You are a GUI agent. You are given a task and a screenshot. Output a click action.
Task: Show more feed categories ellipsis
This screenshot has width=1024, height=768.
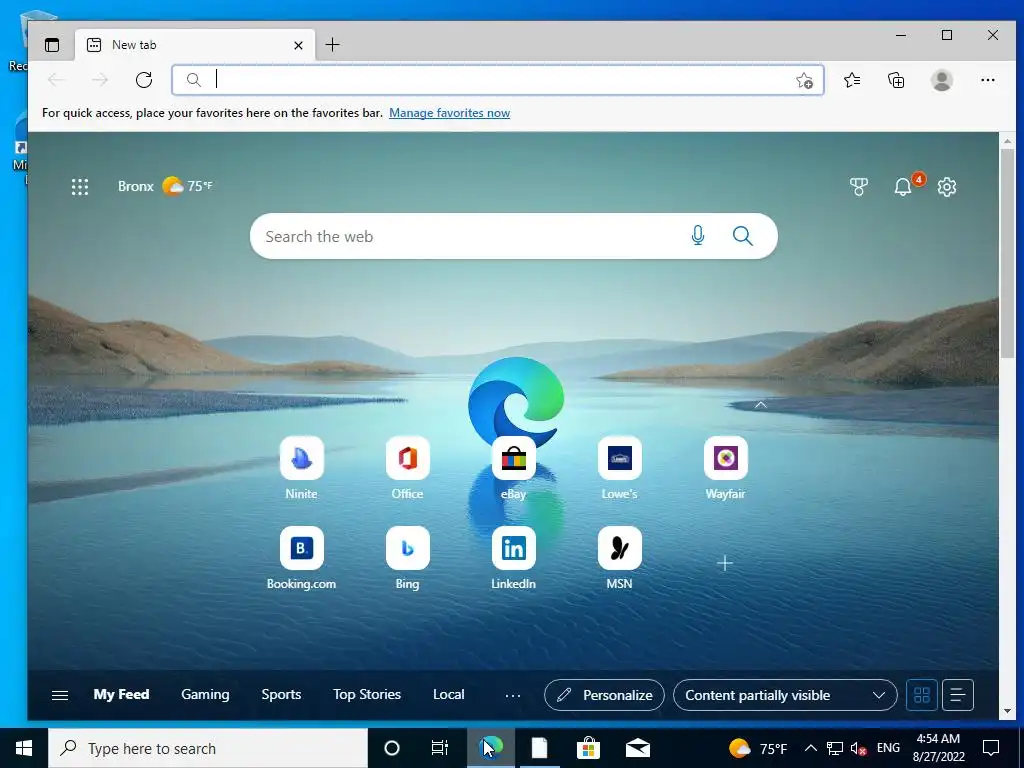point(513,696)
